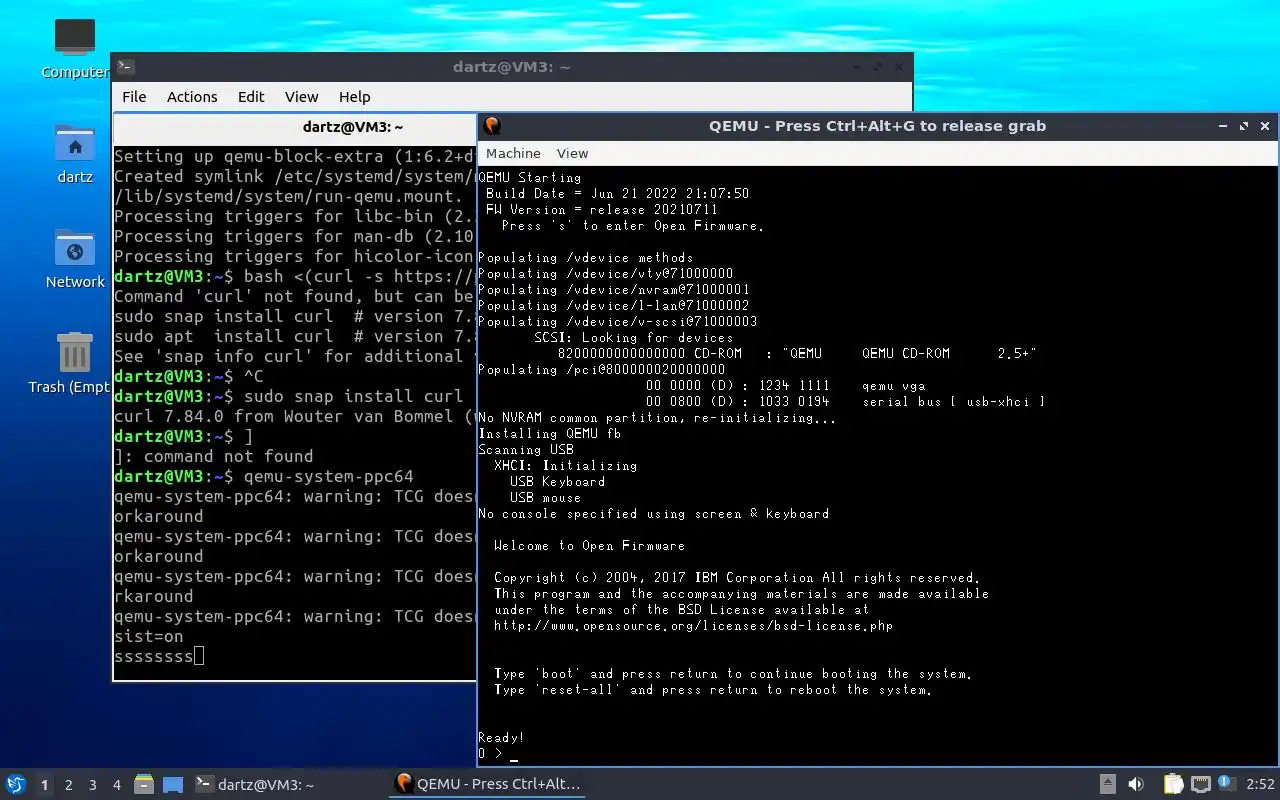Click 'USB Keyboard' line in QEMU

click(557, 482)
